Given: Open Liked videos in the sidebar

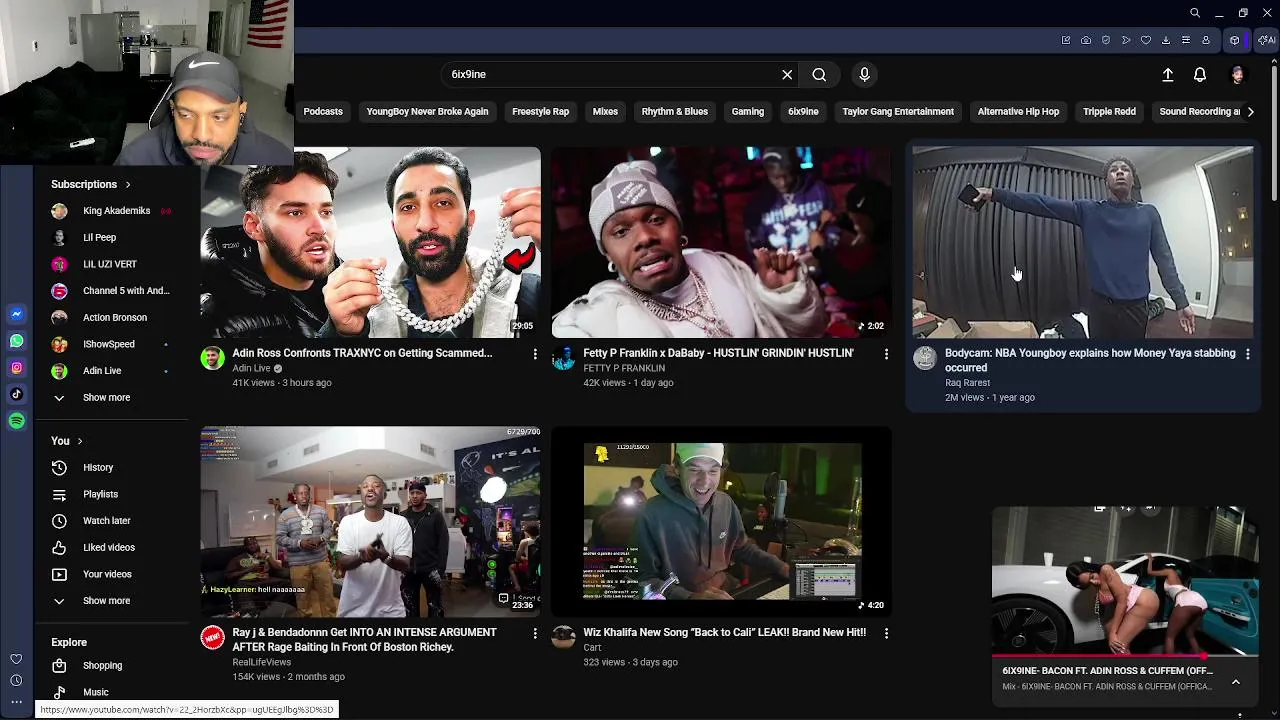Looking at the screenshot, I should click(x=110, y=547).
